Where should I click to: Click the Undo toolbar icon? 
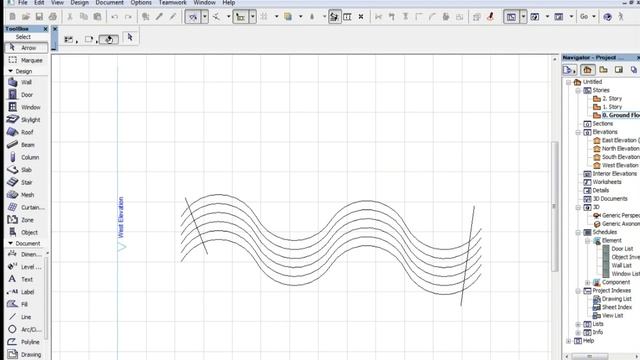(x=115, y=17)
